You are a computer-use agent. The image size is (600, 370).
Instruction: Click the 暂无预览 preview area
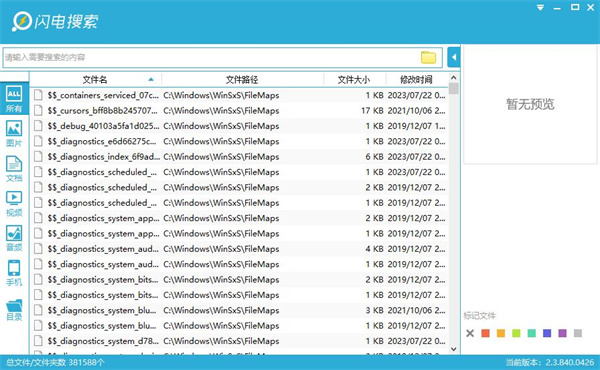(530, 104)
